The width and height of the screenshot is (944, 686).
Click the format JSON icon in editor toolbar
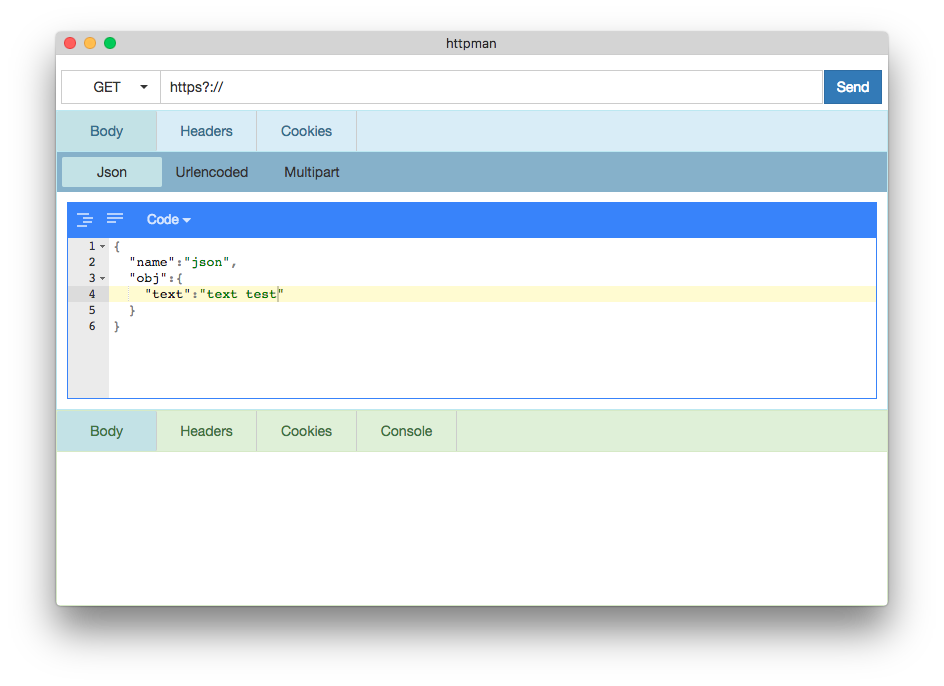click(85, 219)
